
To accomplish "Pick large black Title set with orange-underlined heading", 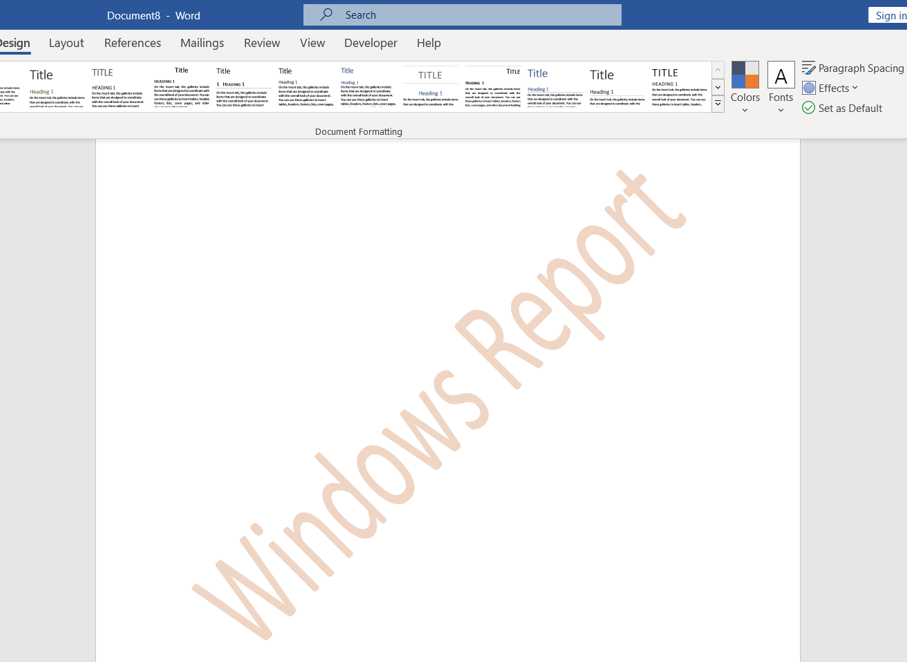I will tap(617, 87).
